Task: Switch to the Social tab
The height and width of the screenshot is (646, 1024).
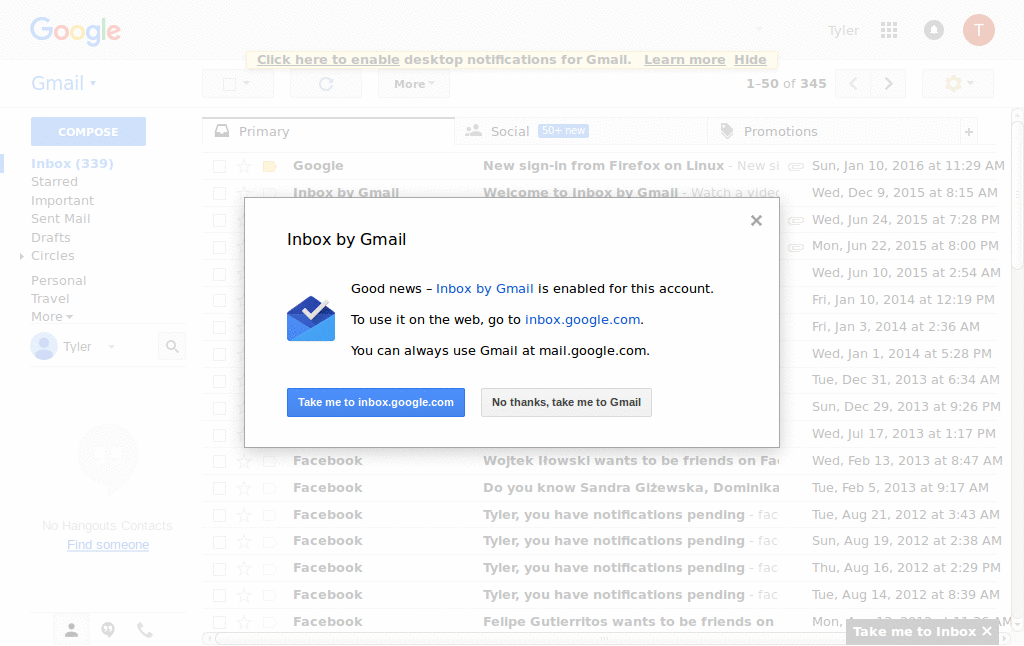Action: (581, 131)
